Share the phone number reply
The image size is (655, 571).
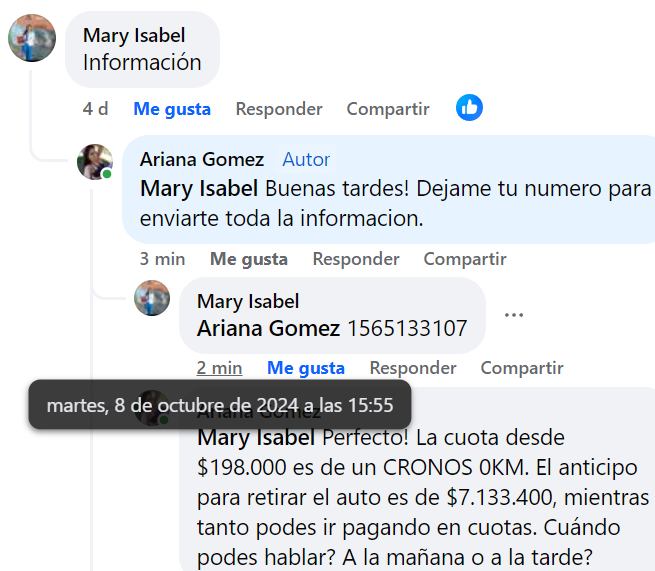tap(522, 368)
